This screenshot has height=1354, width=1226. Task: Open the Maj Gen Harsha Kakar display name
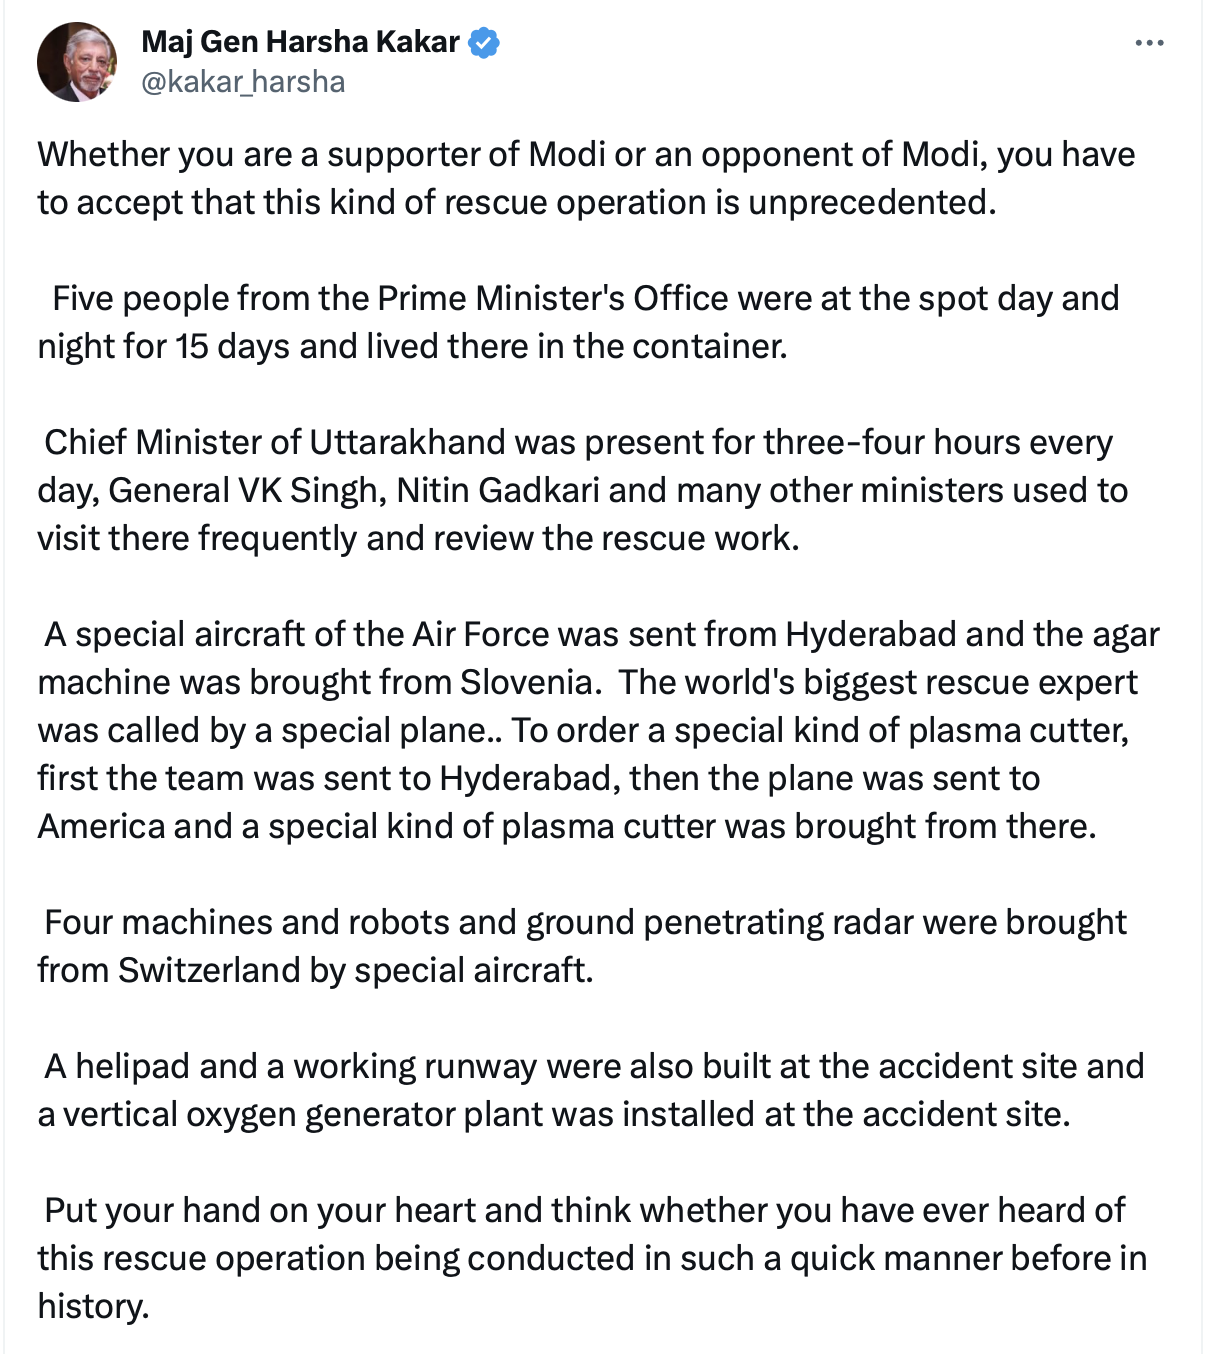(x=300, y=42)
